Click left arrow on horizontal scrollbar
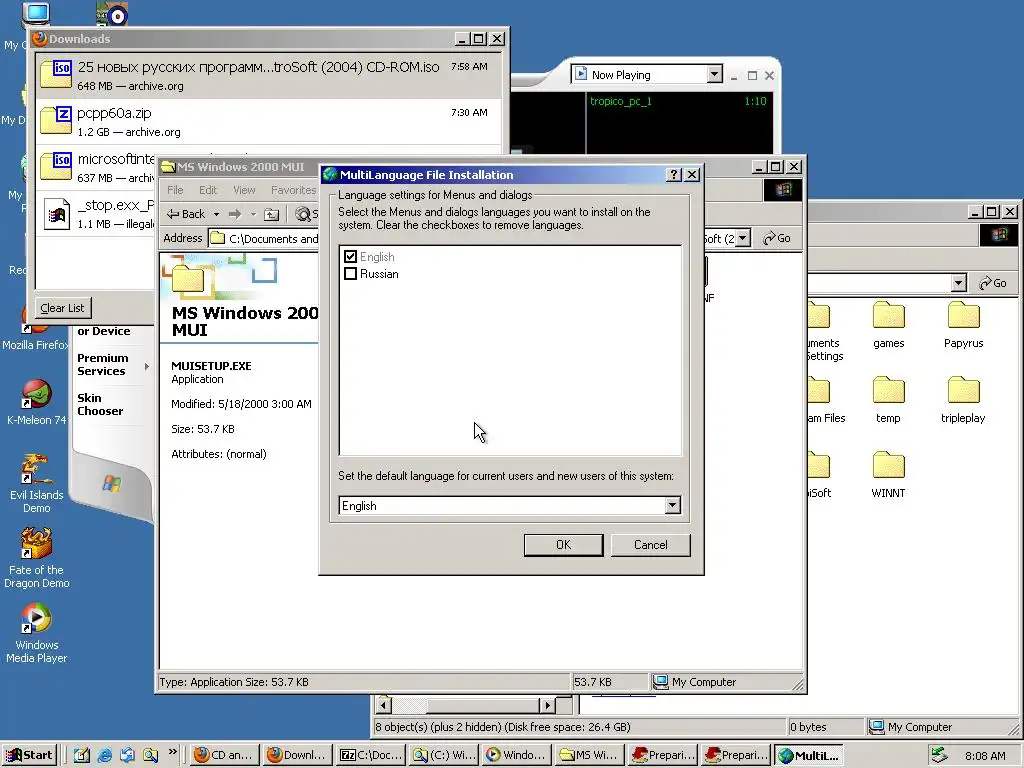The image size is (1024, 768). tap(383, 705)
